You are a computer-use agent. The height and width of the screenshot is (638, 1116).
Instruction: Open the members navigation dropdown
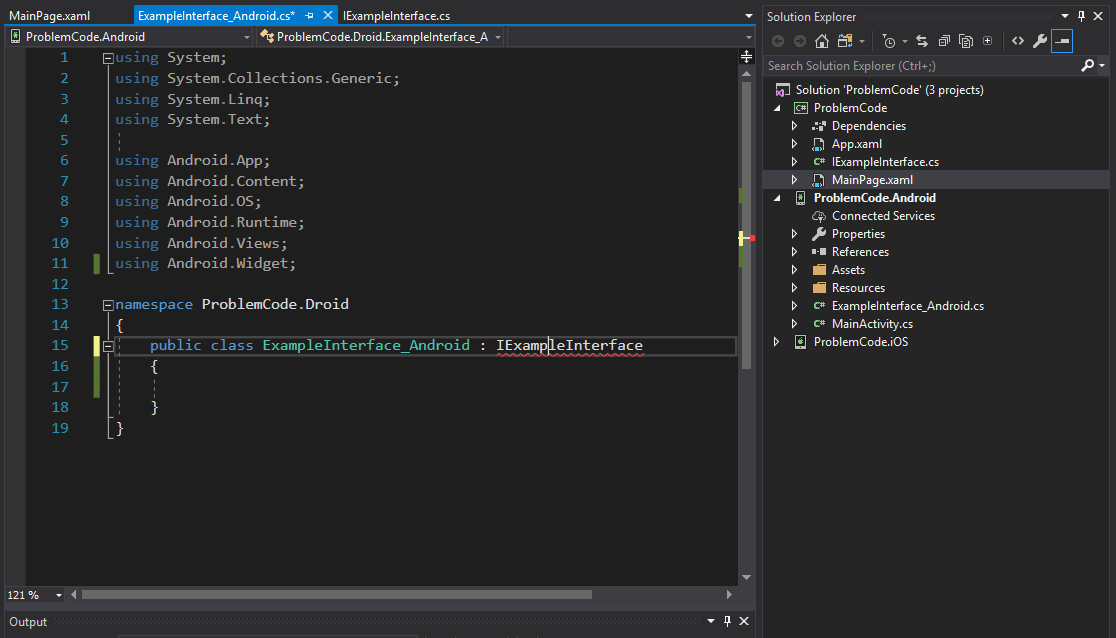pyautogui.click(x=748, y=37)
